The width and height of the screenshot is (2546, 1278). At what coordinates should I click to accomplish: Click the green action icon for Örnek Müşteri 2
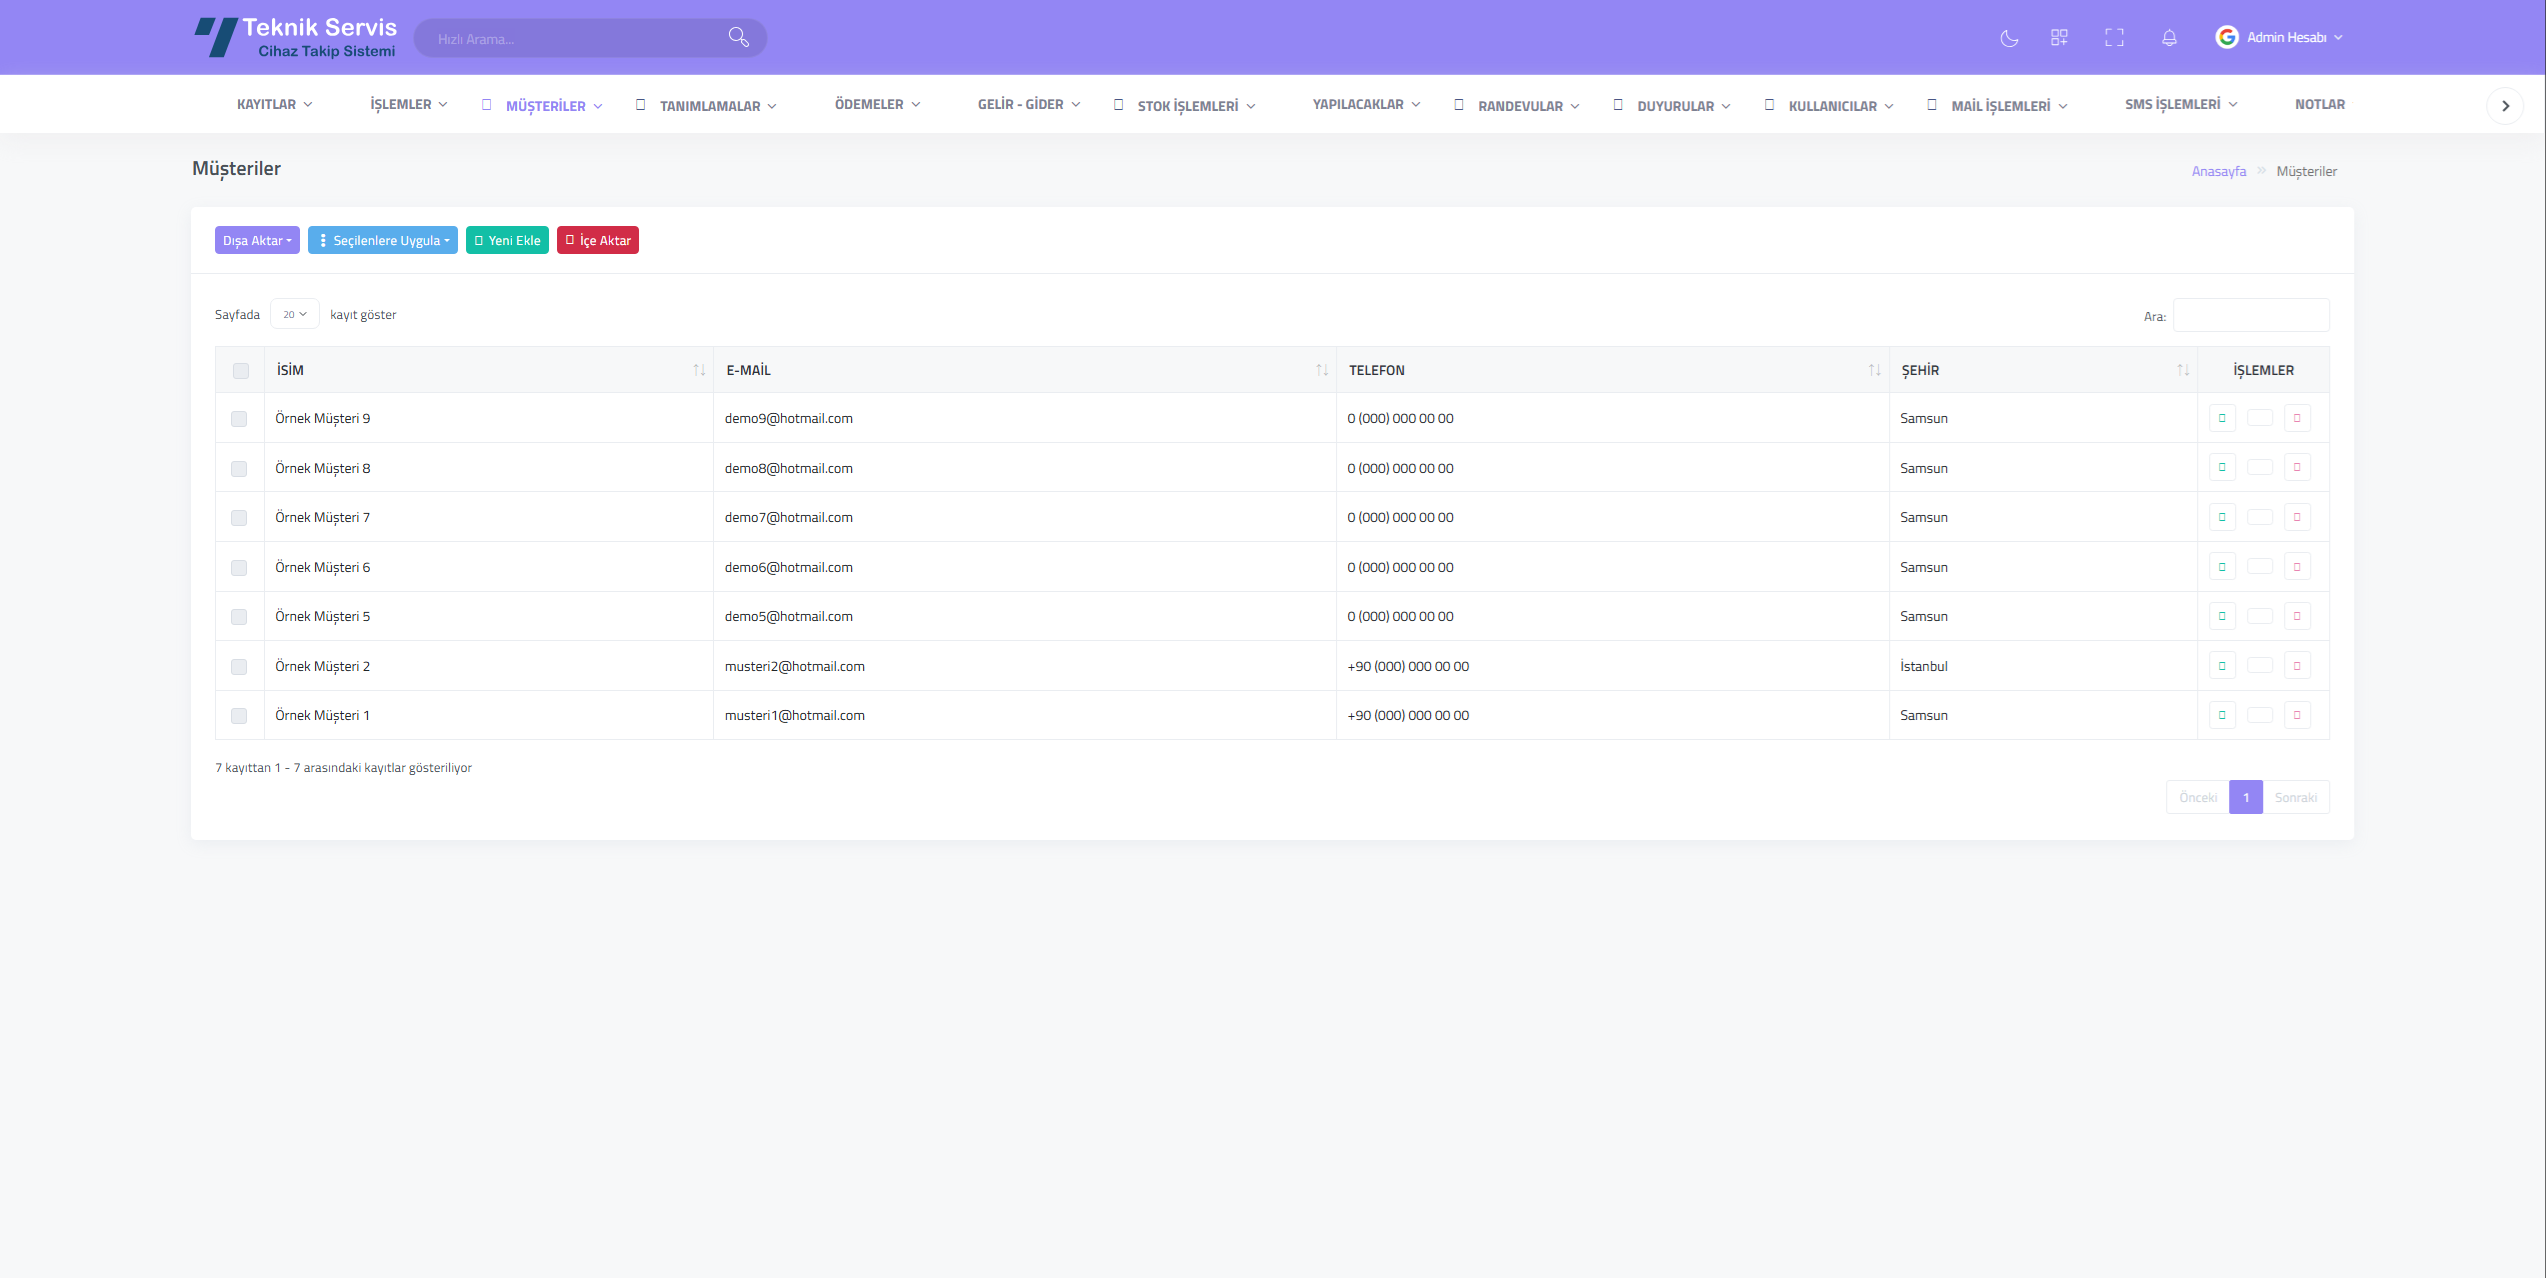(x=2222, y=666)
